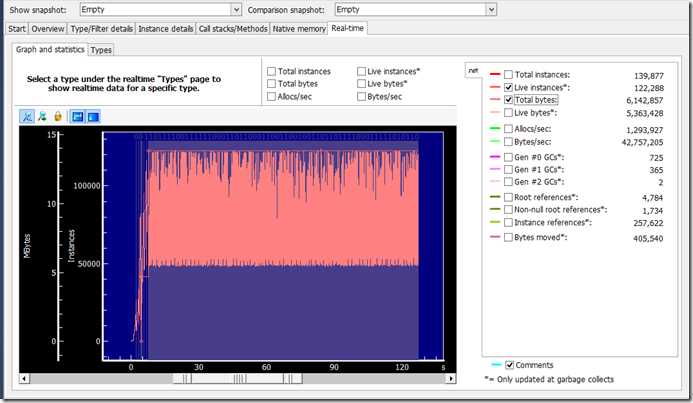Click the gold padlock toolbar icon
Viewport: 693px width, 403px height.
58,117
